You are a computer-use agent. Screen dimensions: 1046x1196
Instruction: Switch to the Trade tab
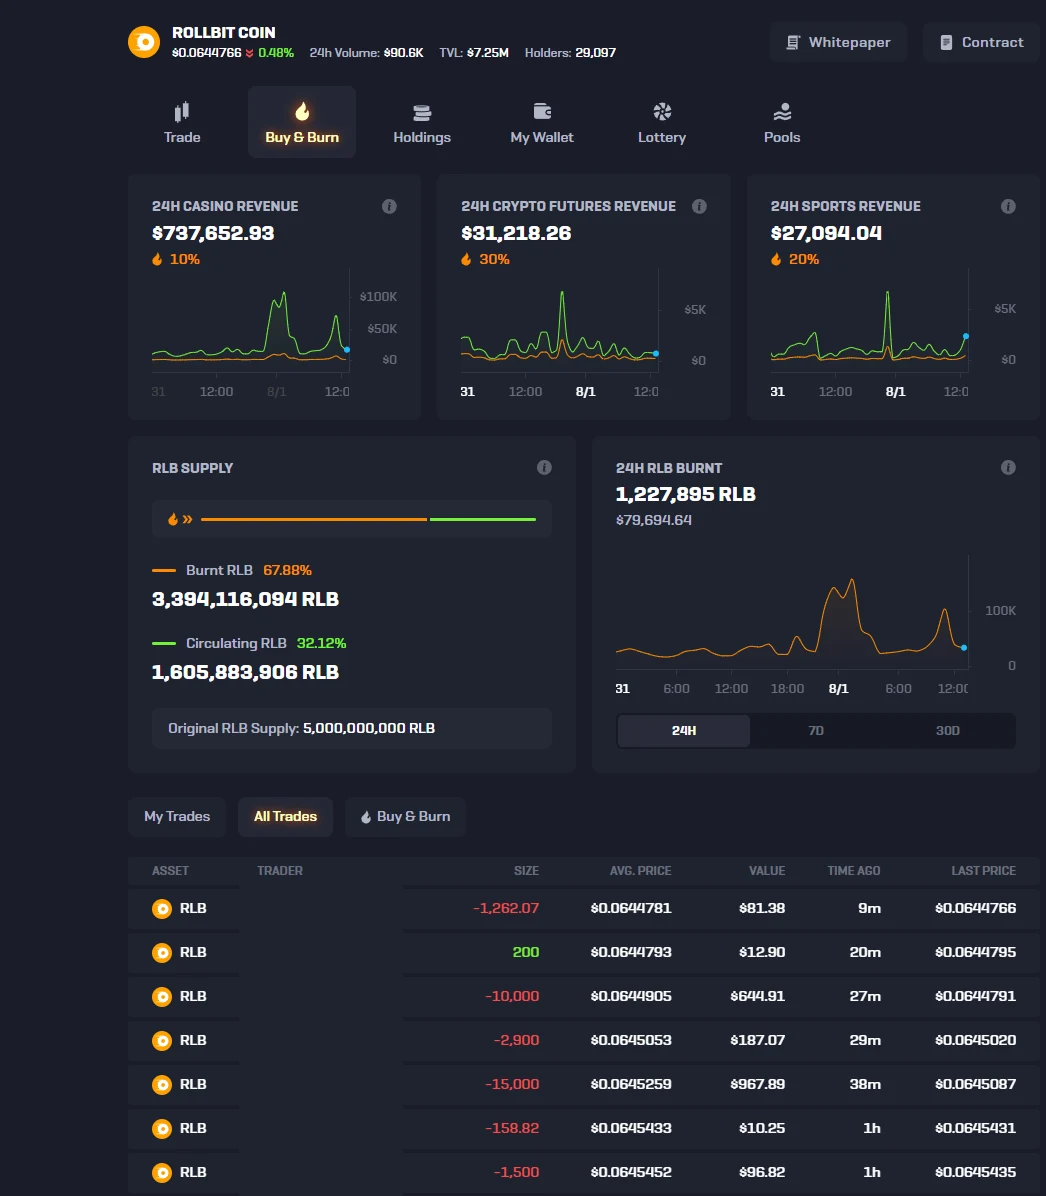(182, 122)
